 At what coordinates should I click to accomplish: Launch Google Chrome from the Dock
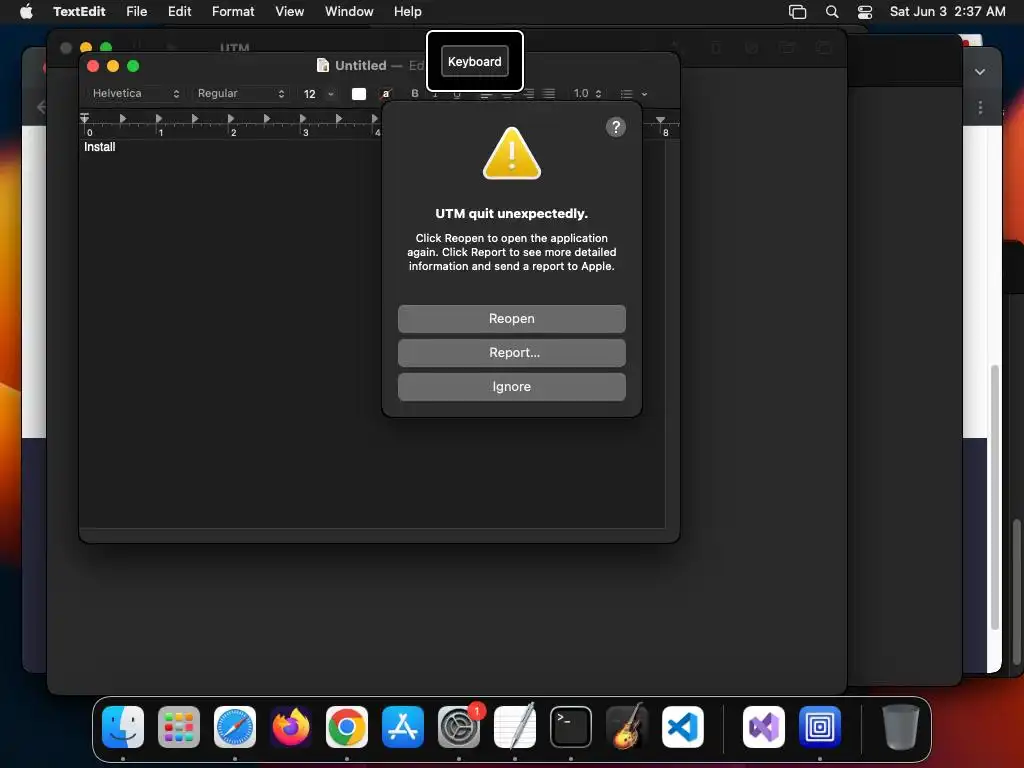click(x=347, y=727)
